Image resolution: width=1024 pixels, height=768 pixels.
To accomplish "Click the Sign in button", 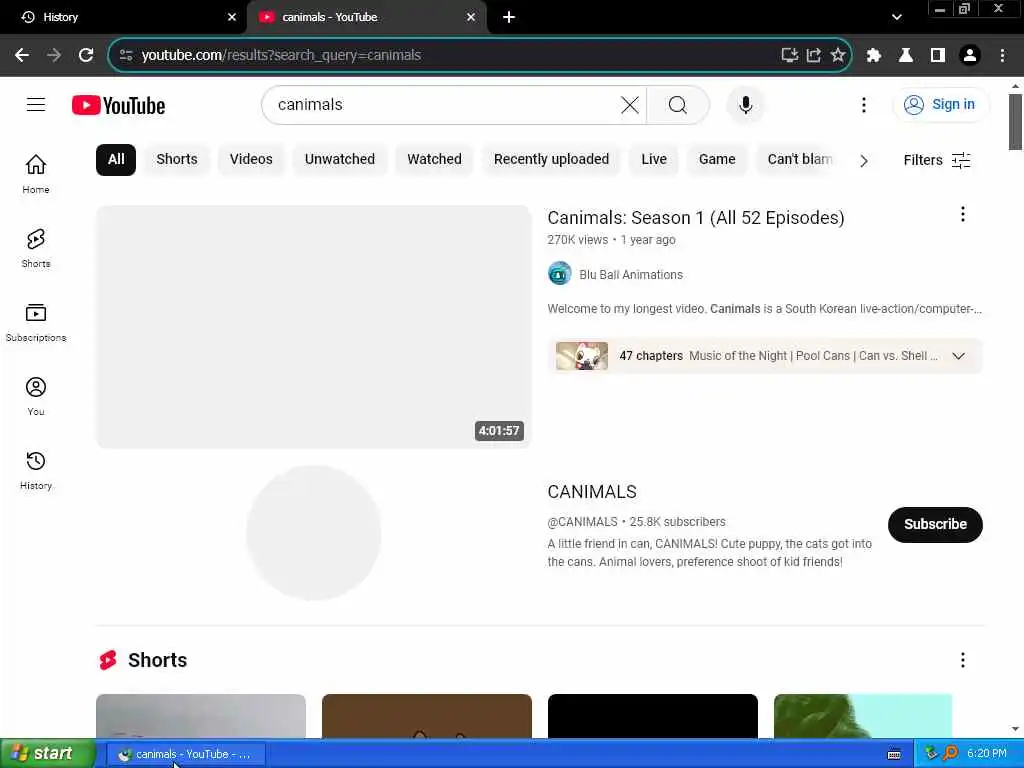I will click(x=940, y=104).
